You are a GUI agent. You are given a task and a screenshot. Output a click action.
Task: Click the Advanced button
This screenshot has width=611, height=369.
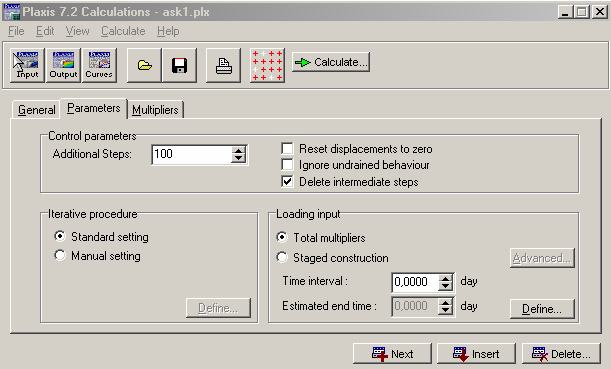point(542,258)
